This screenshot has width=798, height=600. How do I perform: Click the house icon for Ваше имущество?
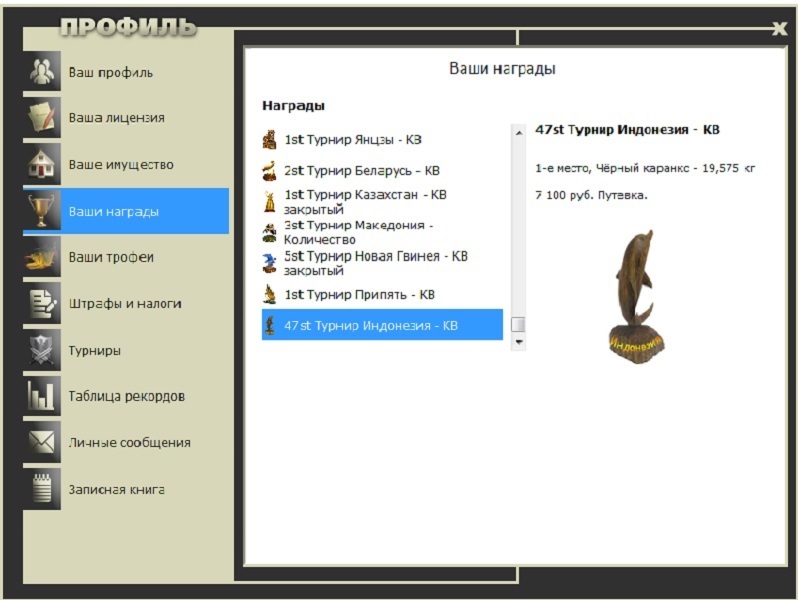pyautogui.click(x=42, y=164)
